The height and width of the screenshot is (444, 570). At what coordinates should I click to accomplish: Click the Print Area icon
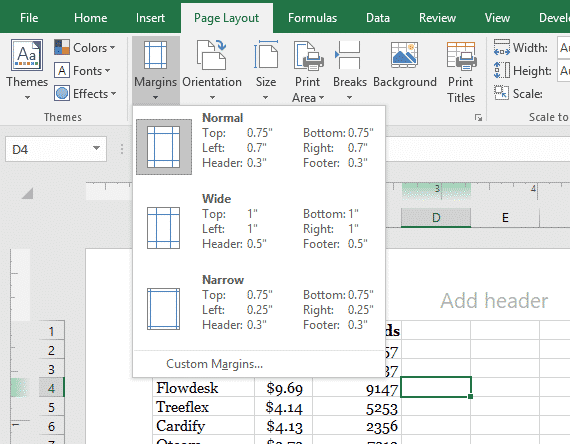308,56
